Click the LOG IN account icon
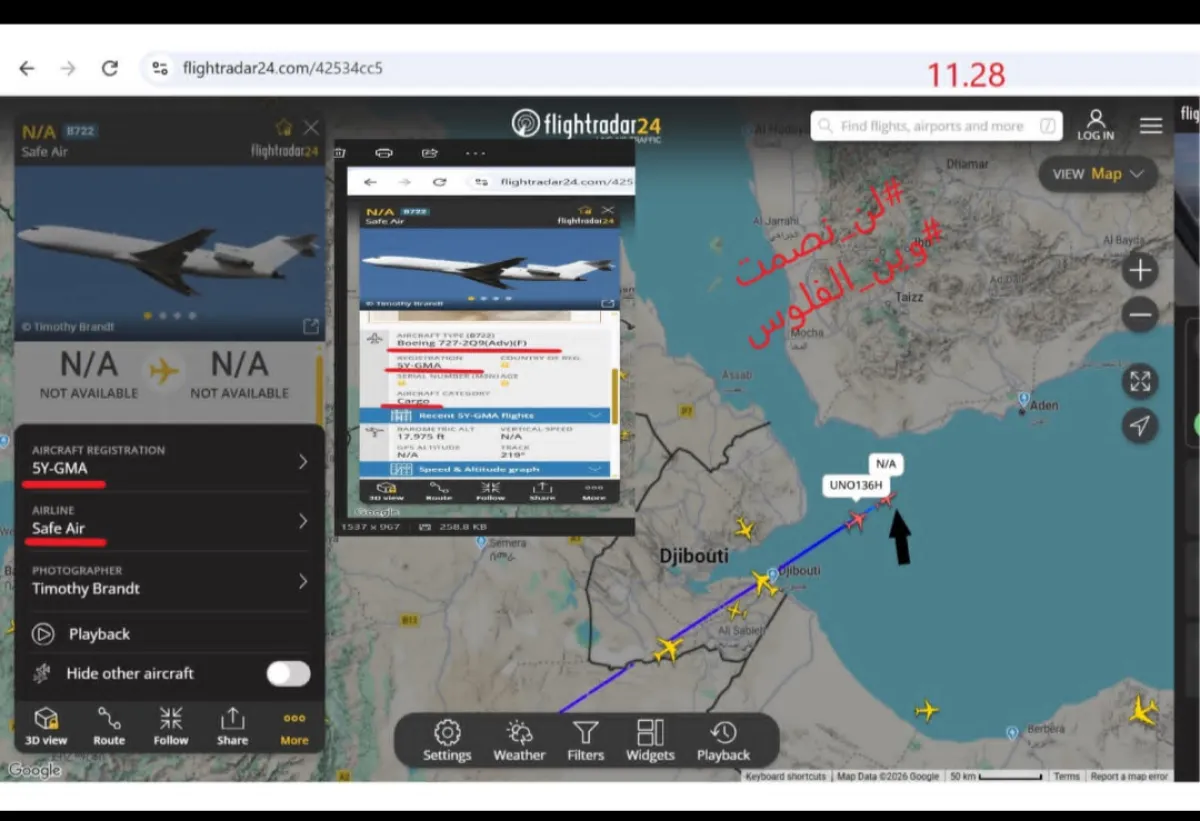 point(1096,125)
